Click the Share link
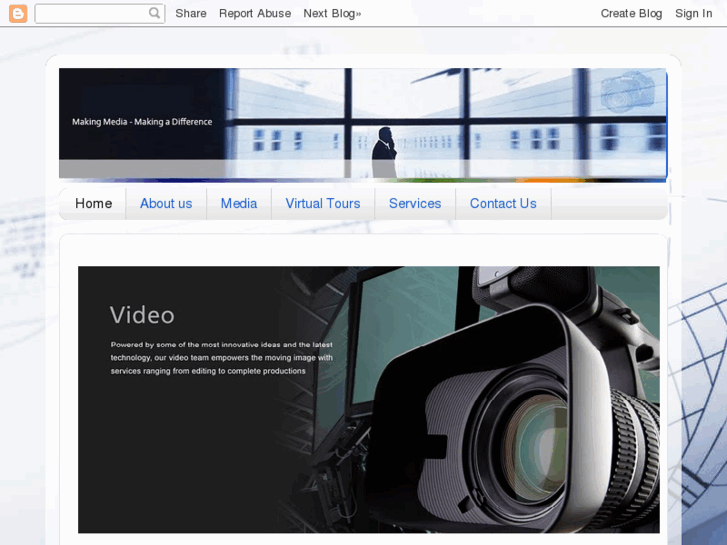Image resolution: width=727 pixels, height=545 pixels. coord(191,13)
